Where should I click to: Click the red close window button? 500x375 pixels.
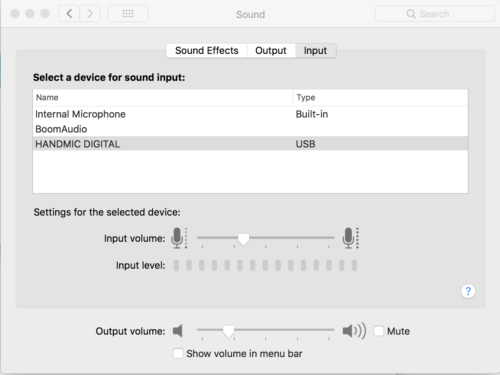[15, 14]
